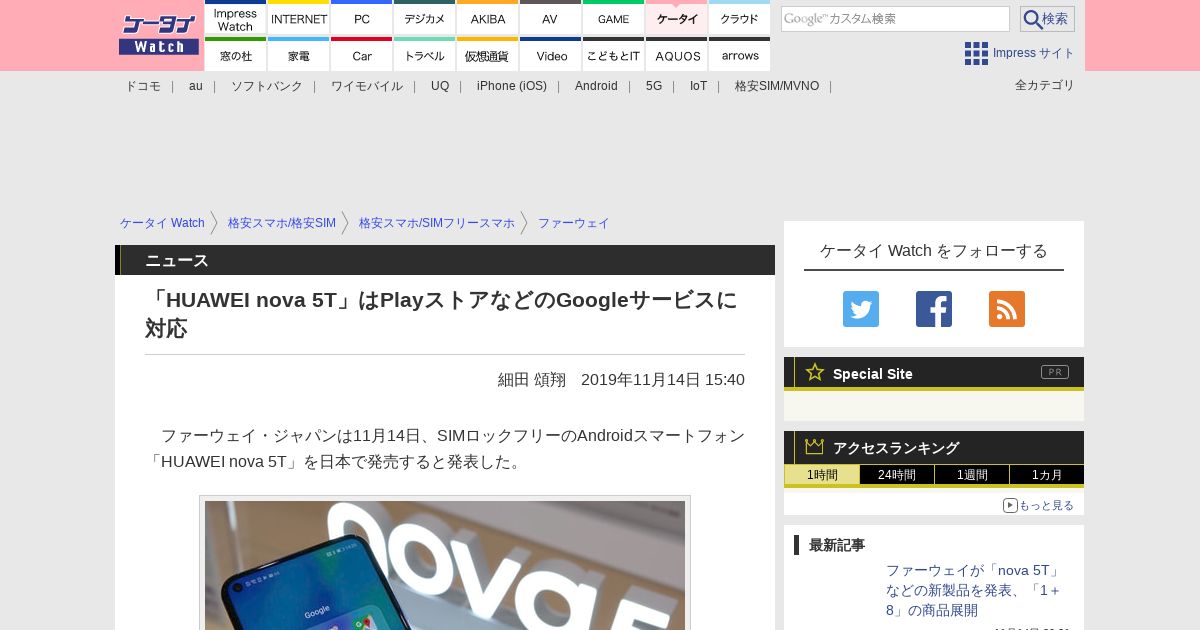Select the 1時間 ranking tab
Image resolution: width=1200 pixels, height=630 pixels.
(822, 475)
